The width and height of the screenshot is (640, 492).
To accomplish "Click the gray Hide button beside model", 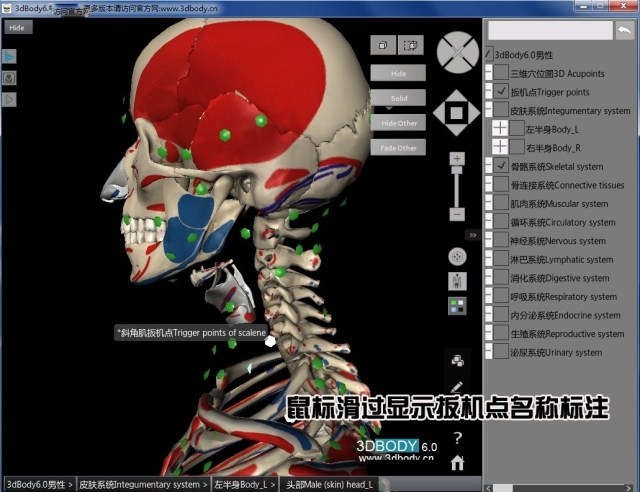I will pos(398,73).
